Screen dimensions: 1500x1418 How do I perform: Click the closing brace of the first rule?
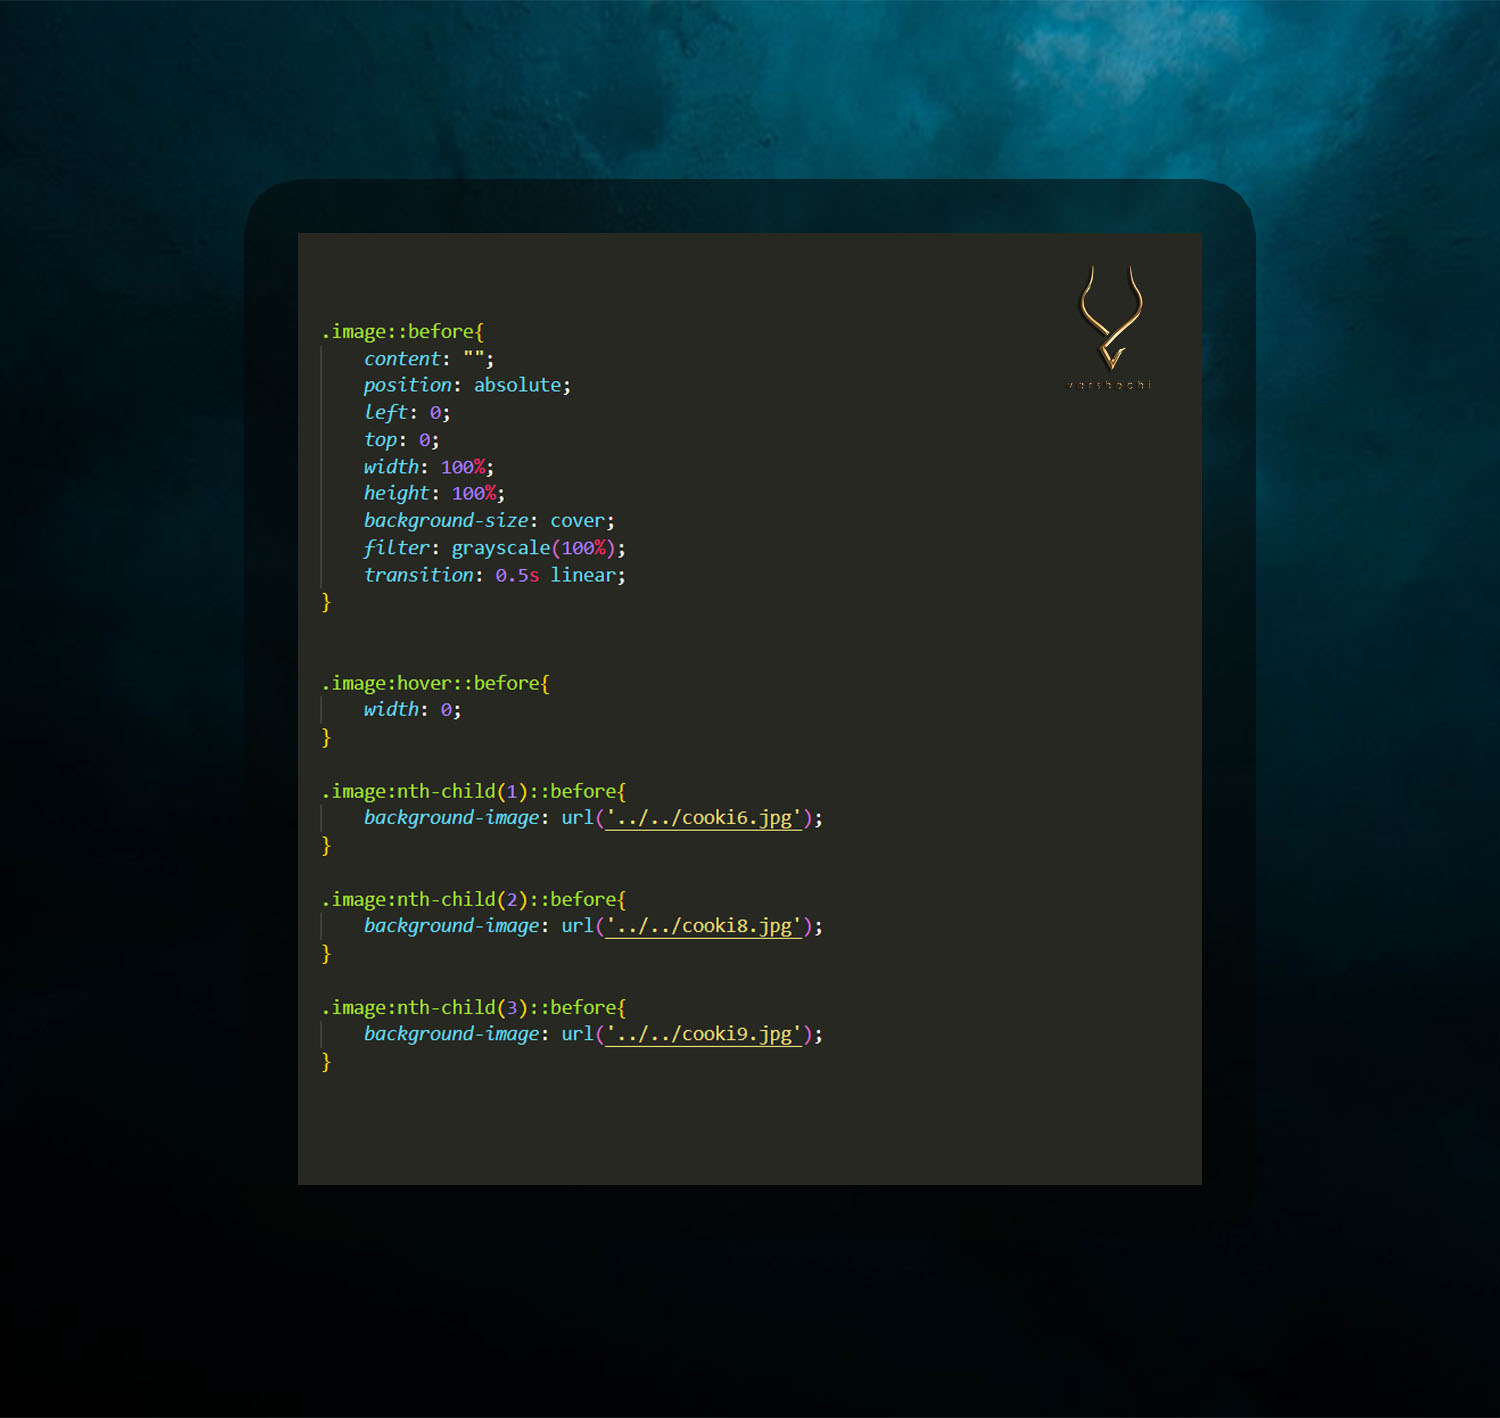(x=326, y=601)
